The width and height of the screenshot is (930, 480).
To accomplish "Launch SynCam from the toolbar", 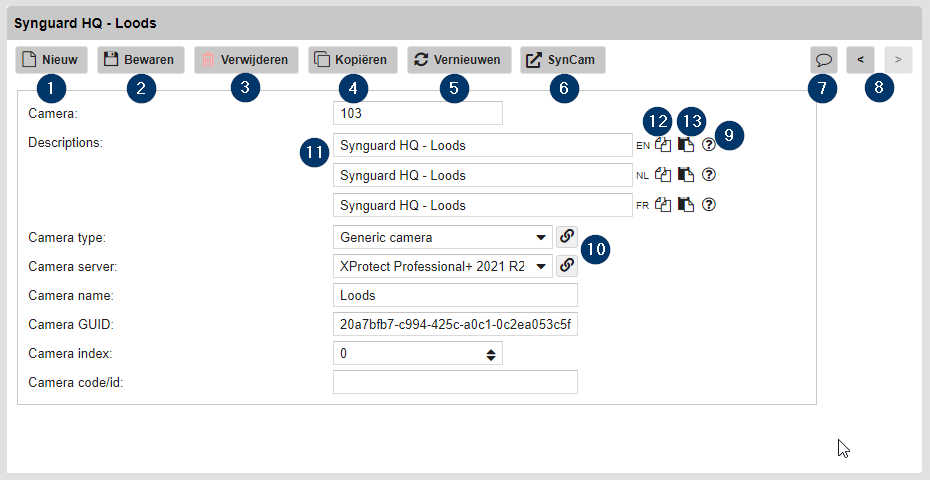I will coord(562,60).
